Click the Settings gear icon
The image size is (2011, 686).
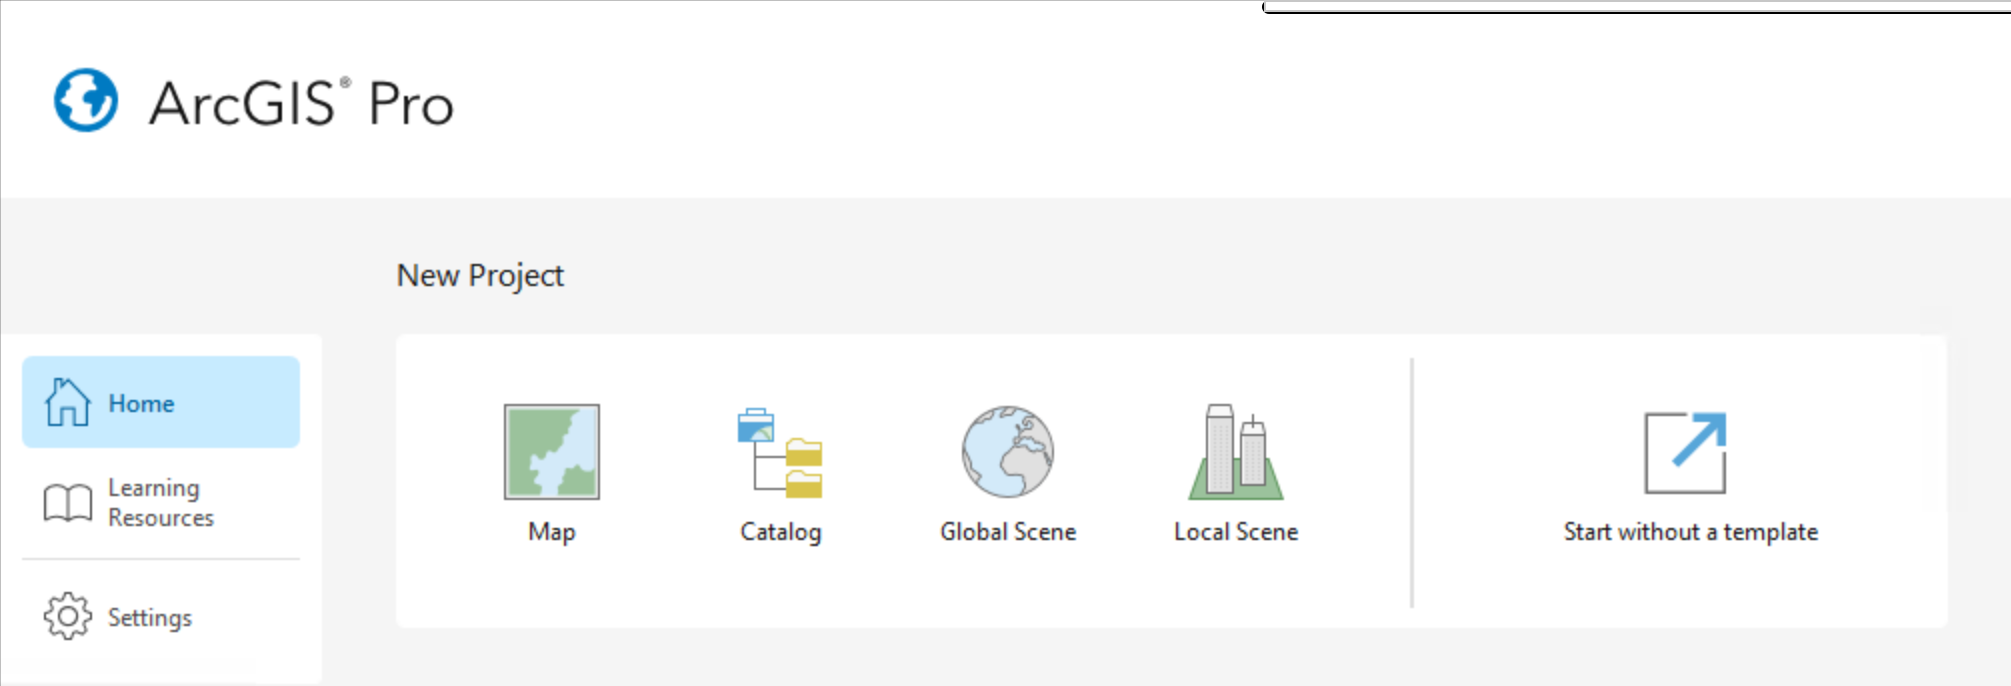pos(68,616)
